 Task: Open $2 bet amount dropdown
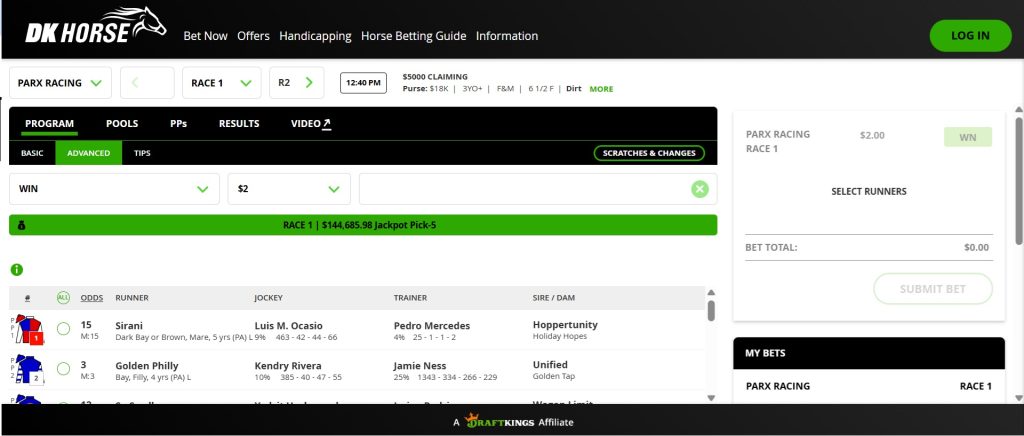[289, 189]
